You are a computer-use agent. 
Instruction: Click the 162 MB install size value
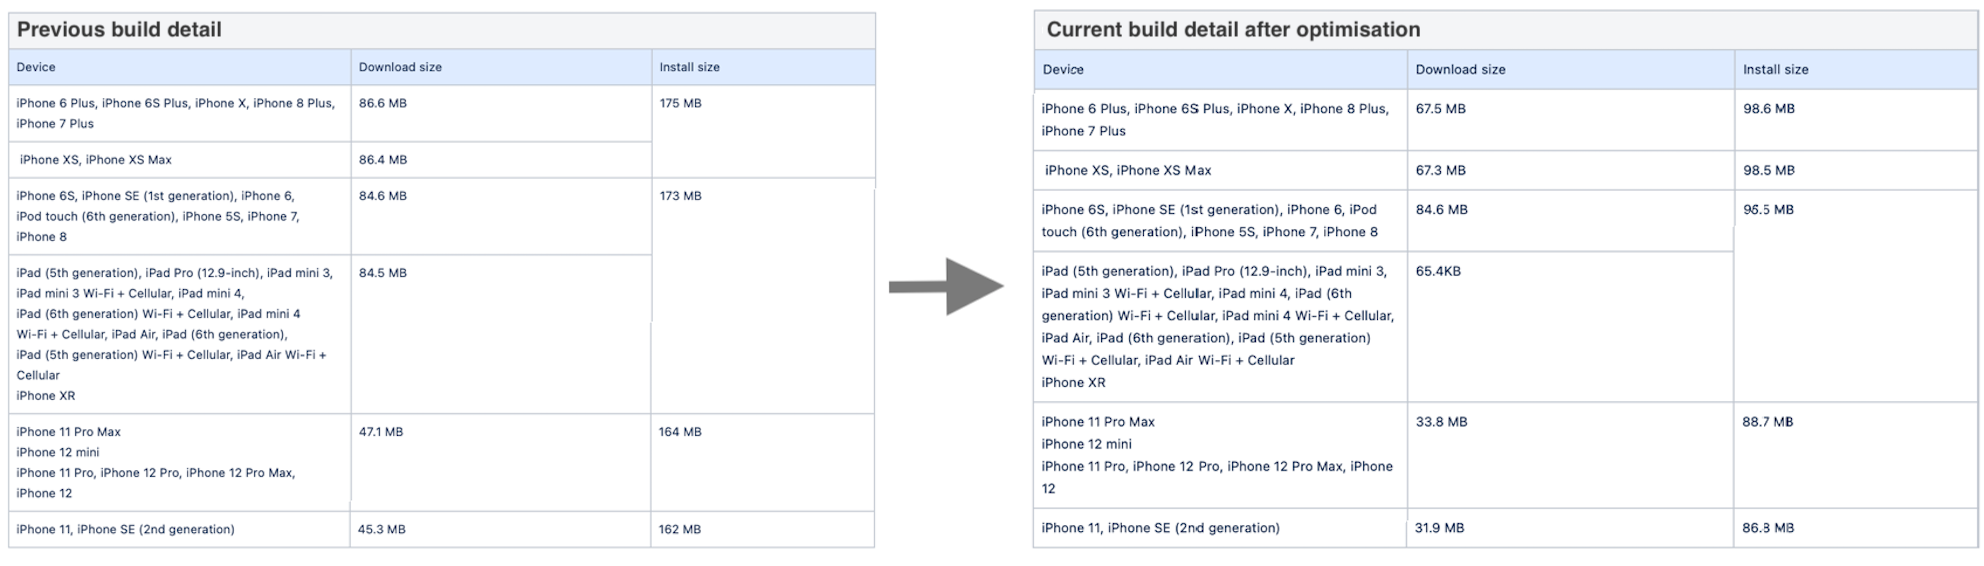[x=680, y=529]
